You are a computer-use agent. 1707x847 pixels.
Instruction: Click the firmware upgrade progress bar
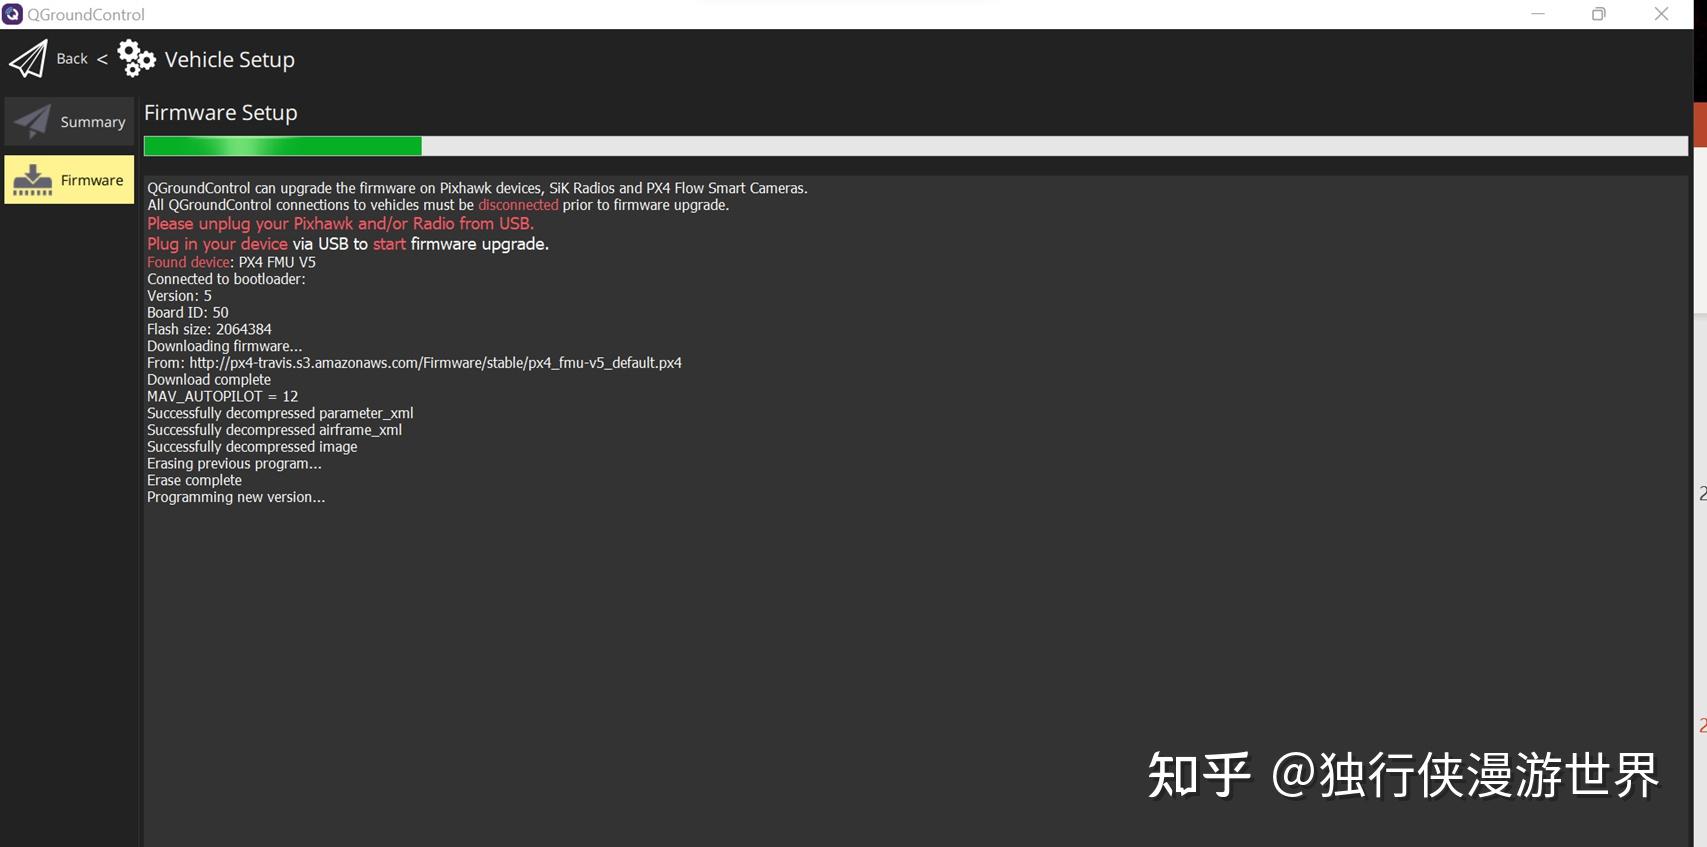[x=915, y=146]
